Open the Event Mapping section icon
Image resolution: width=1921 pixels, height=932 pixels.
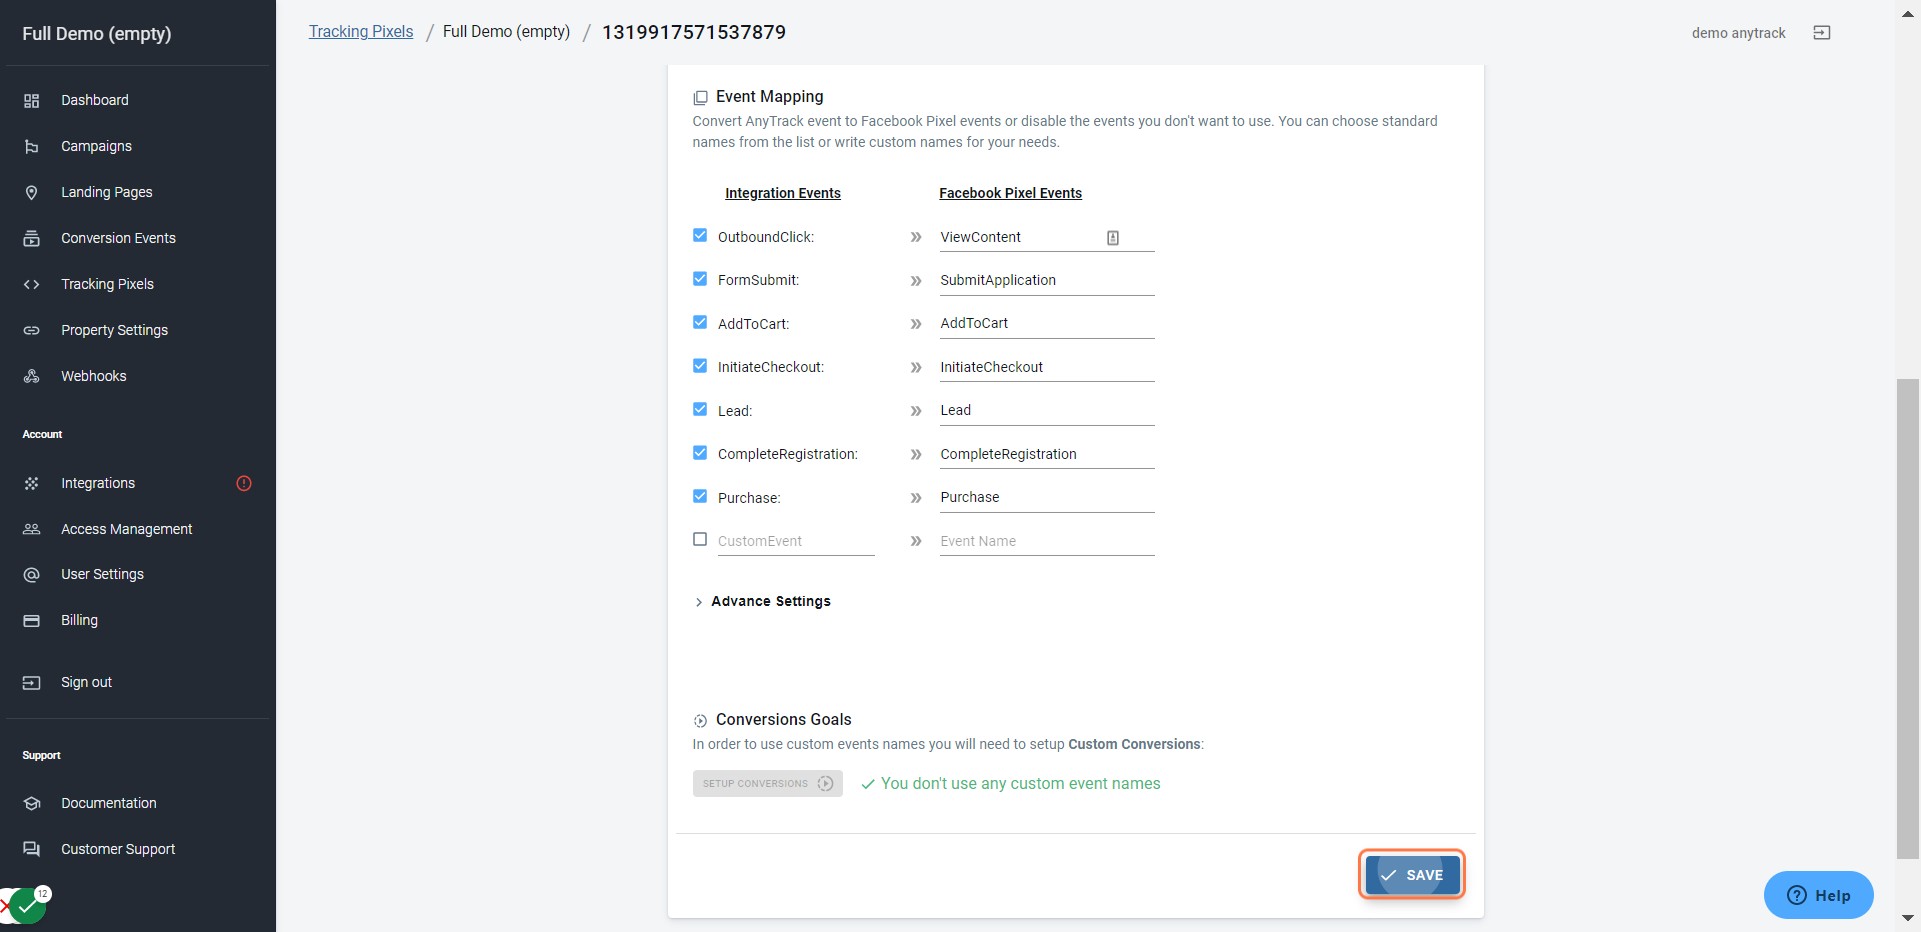pyautogui.click(x=699, y=97)
